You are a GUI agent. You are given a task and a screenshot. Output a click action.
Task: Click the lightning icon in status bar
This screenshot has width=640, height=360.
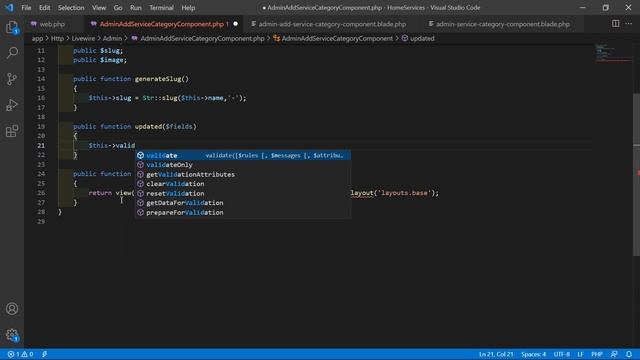pos(44,354)
